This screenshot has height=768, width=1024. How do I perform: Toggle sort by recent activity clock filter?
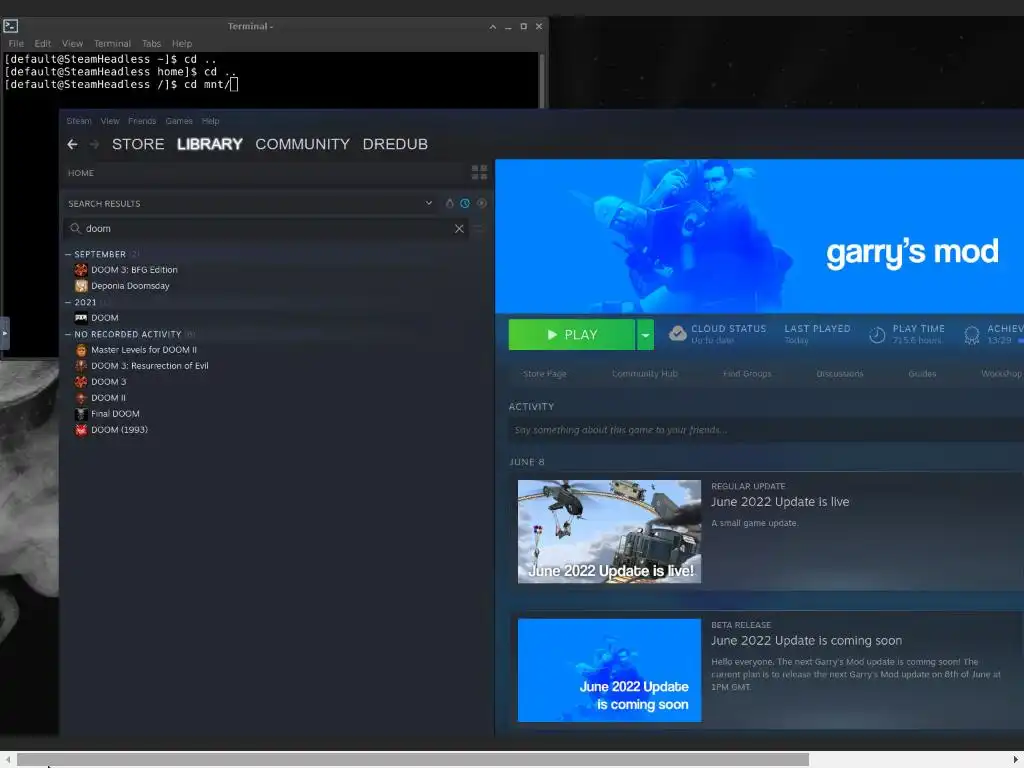point(465,203)
